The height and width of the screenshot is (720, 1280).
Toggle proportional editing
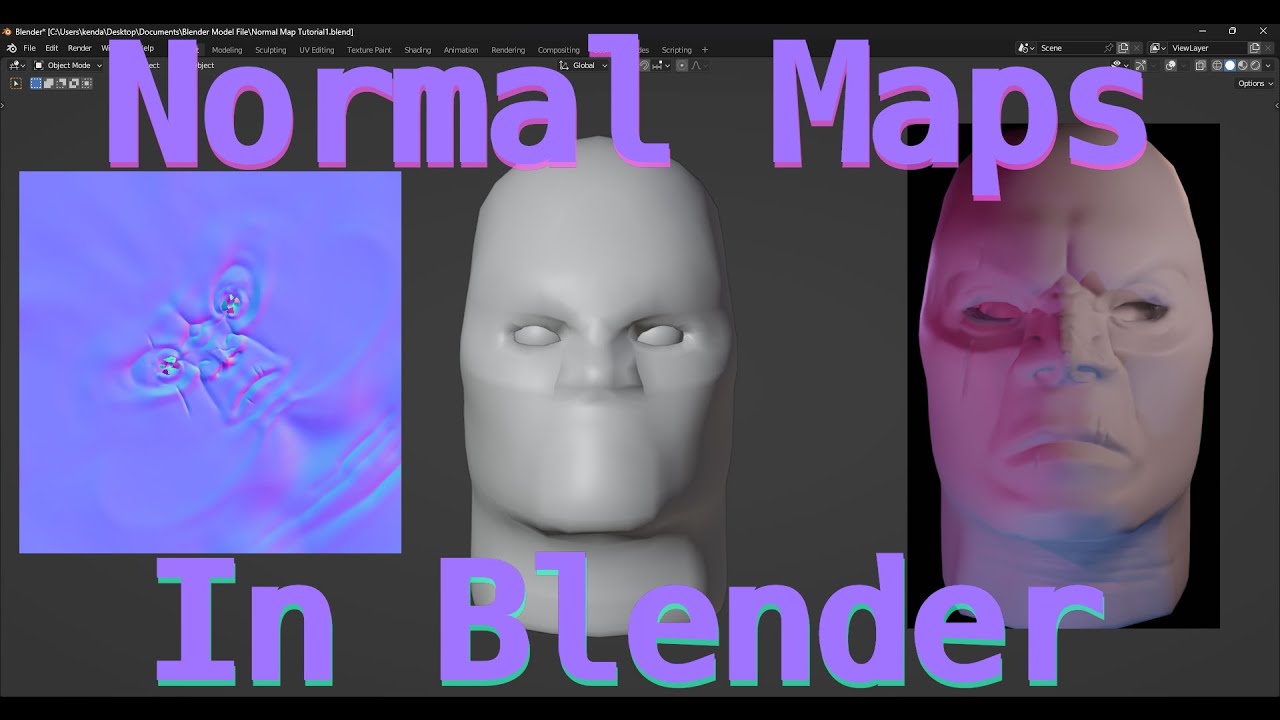click(x=682, y=65)
